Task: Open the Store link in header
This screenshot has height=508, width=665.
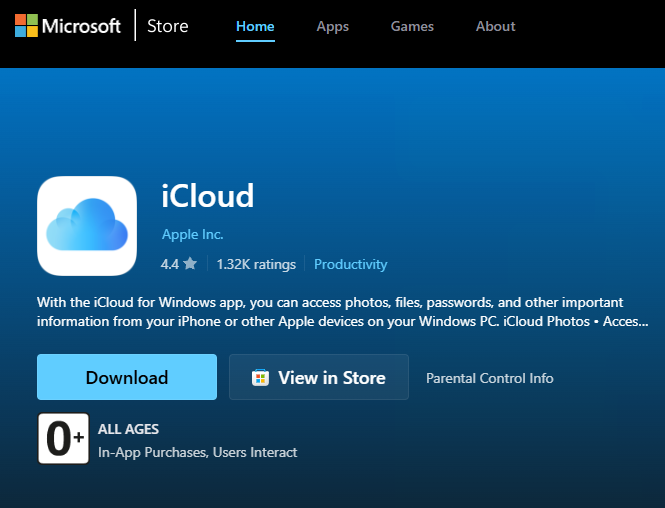Action: (168, 26)
